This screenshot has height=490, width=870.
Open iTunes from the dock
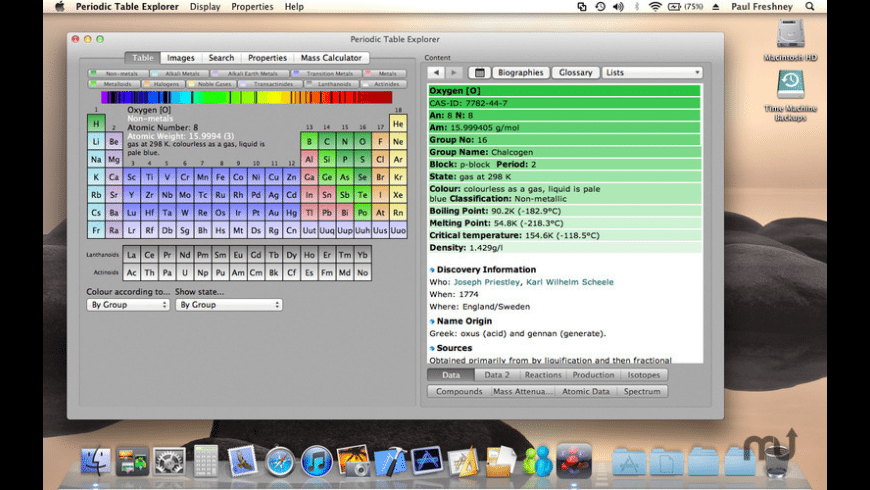[x=317, y=461]
